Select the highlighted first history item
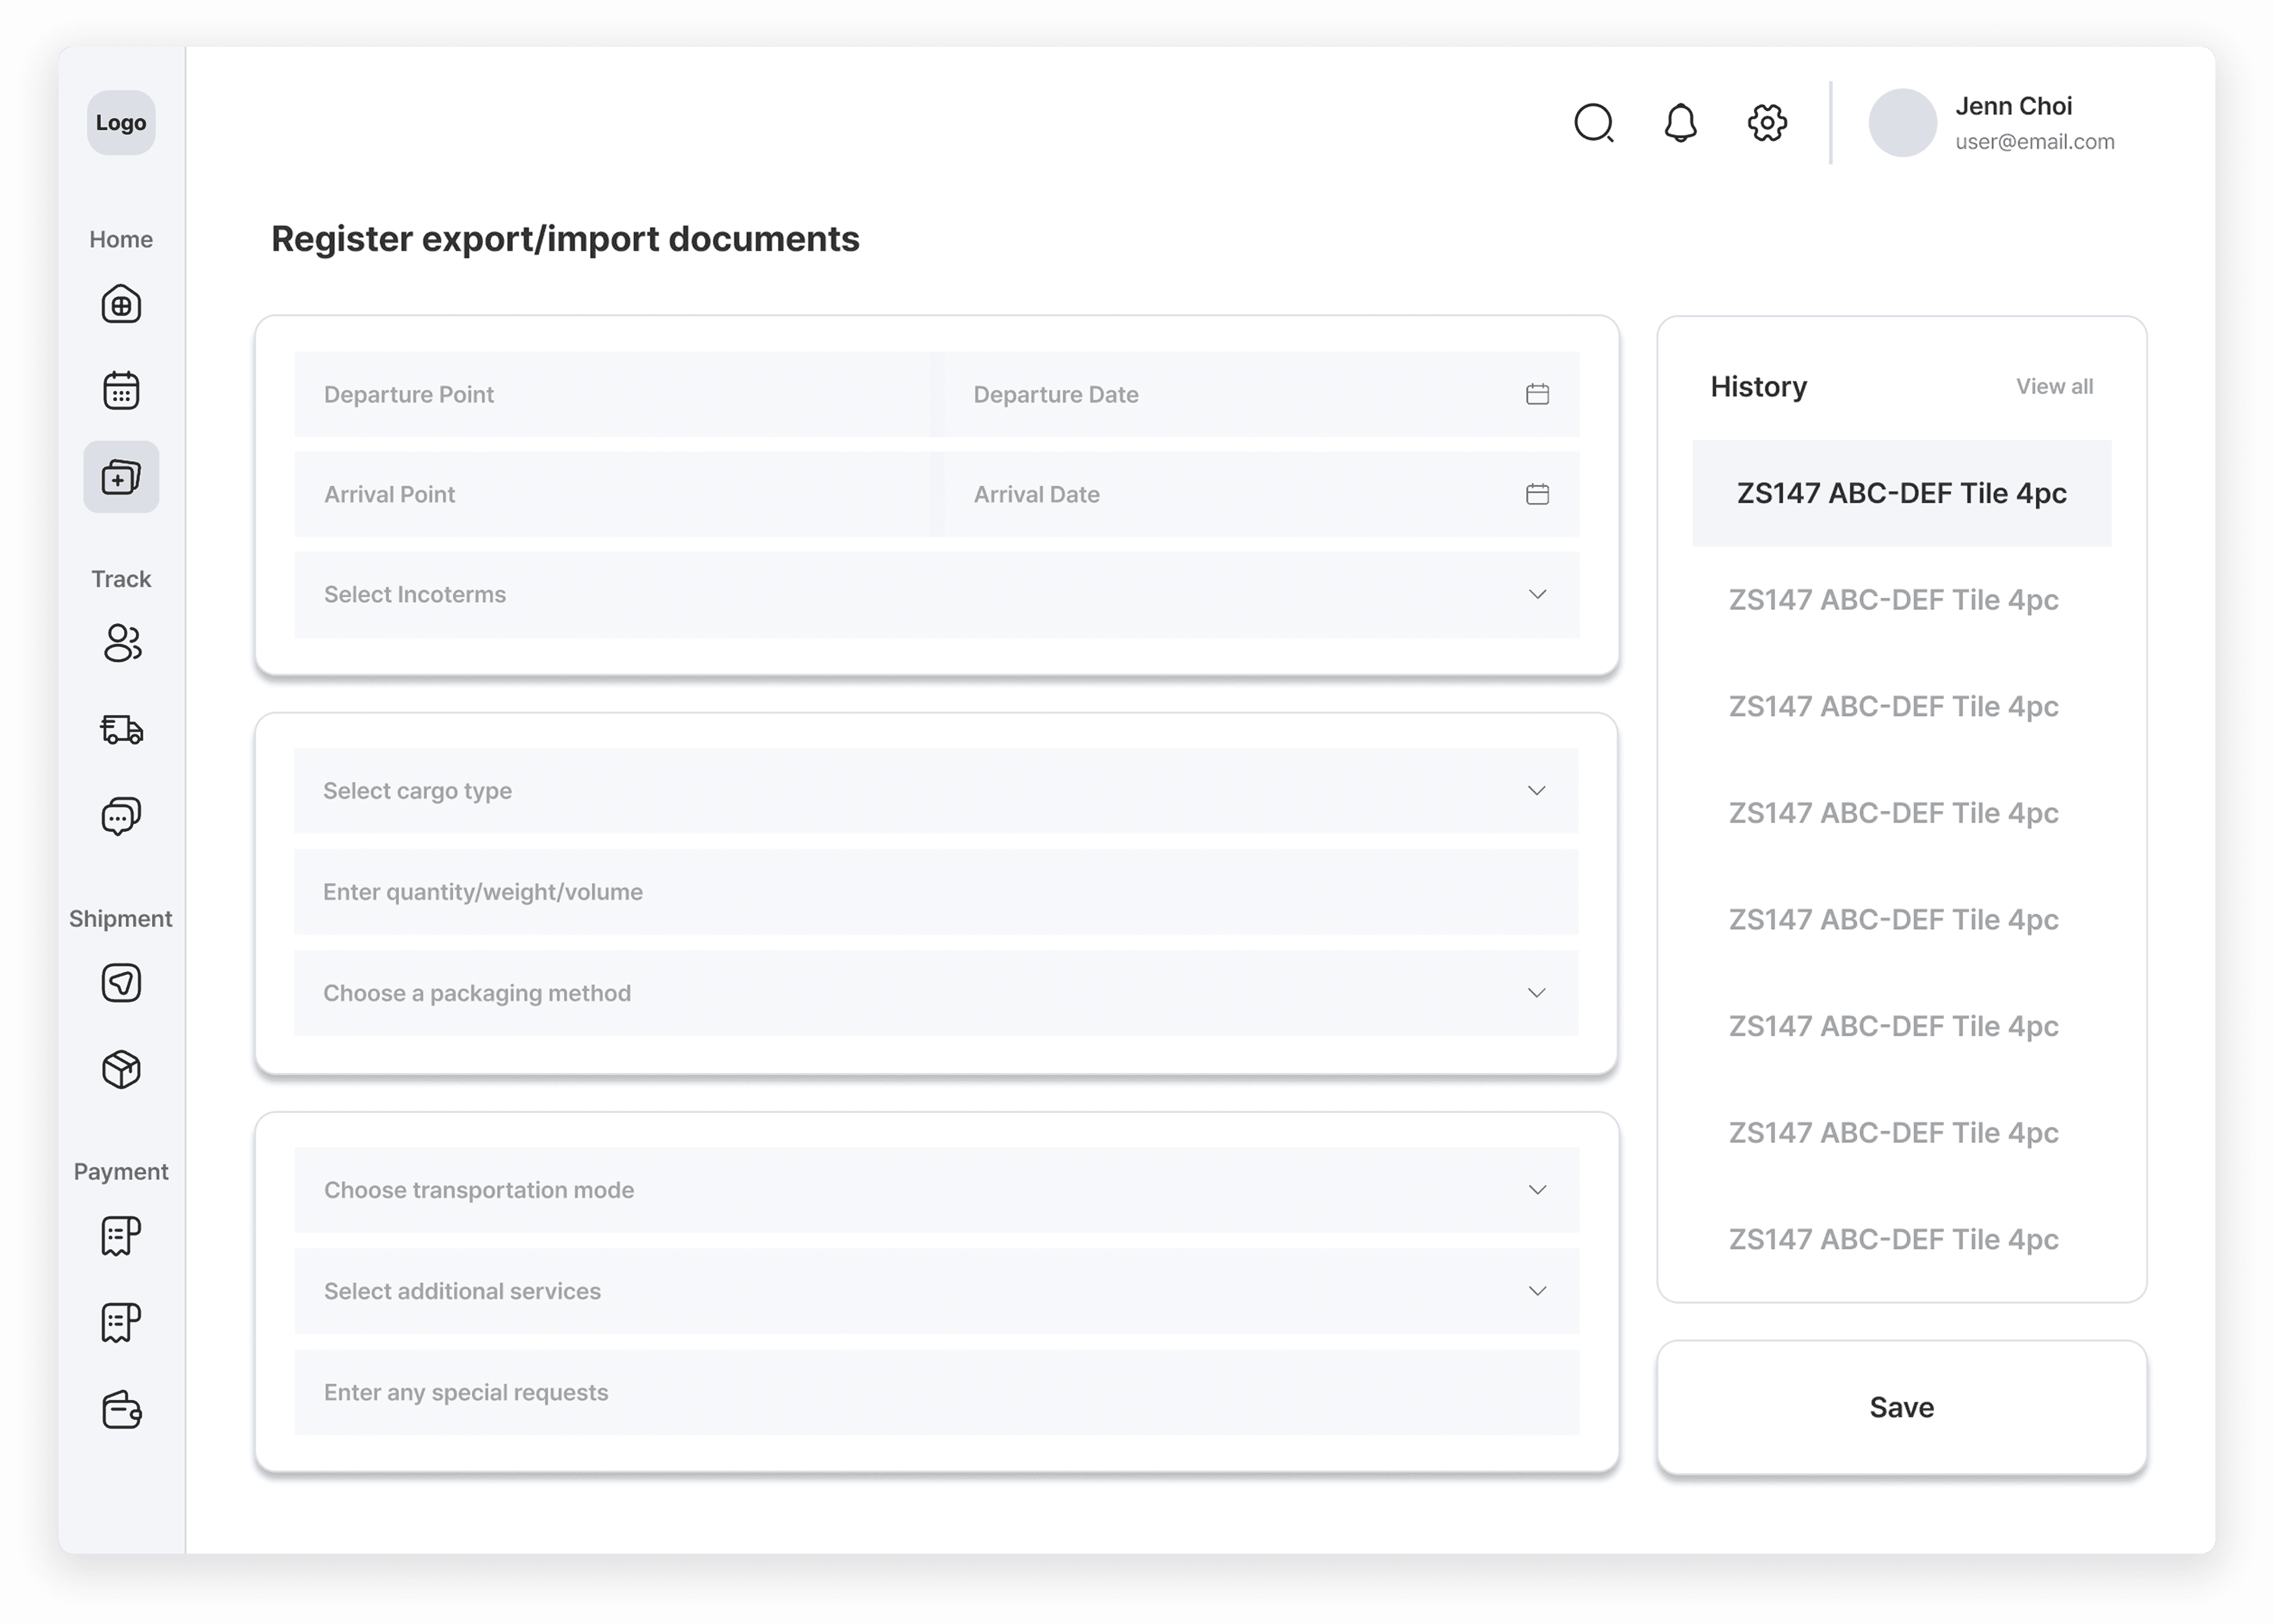The image size is (2274, 1624). tap(1901, 493)
